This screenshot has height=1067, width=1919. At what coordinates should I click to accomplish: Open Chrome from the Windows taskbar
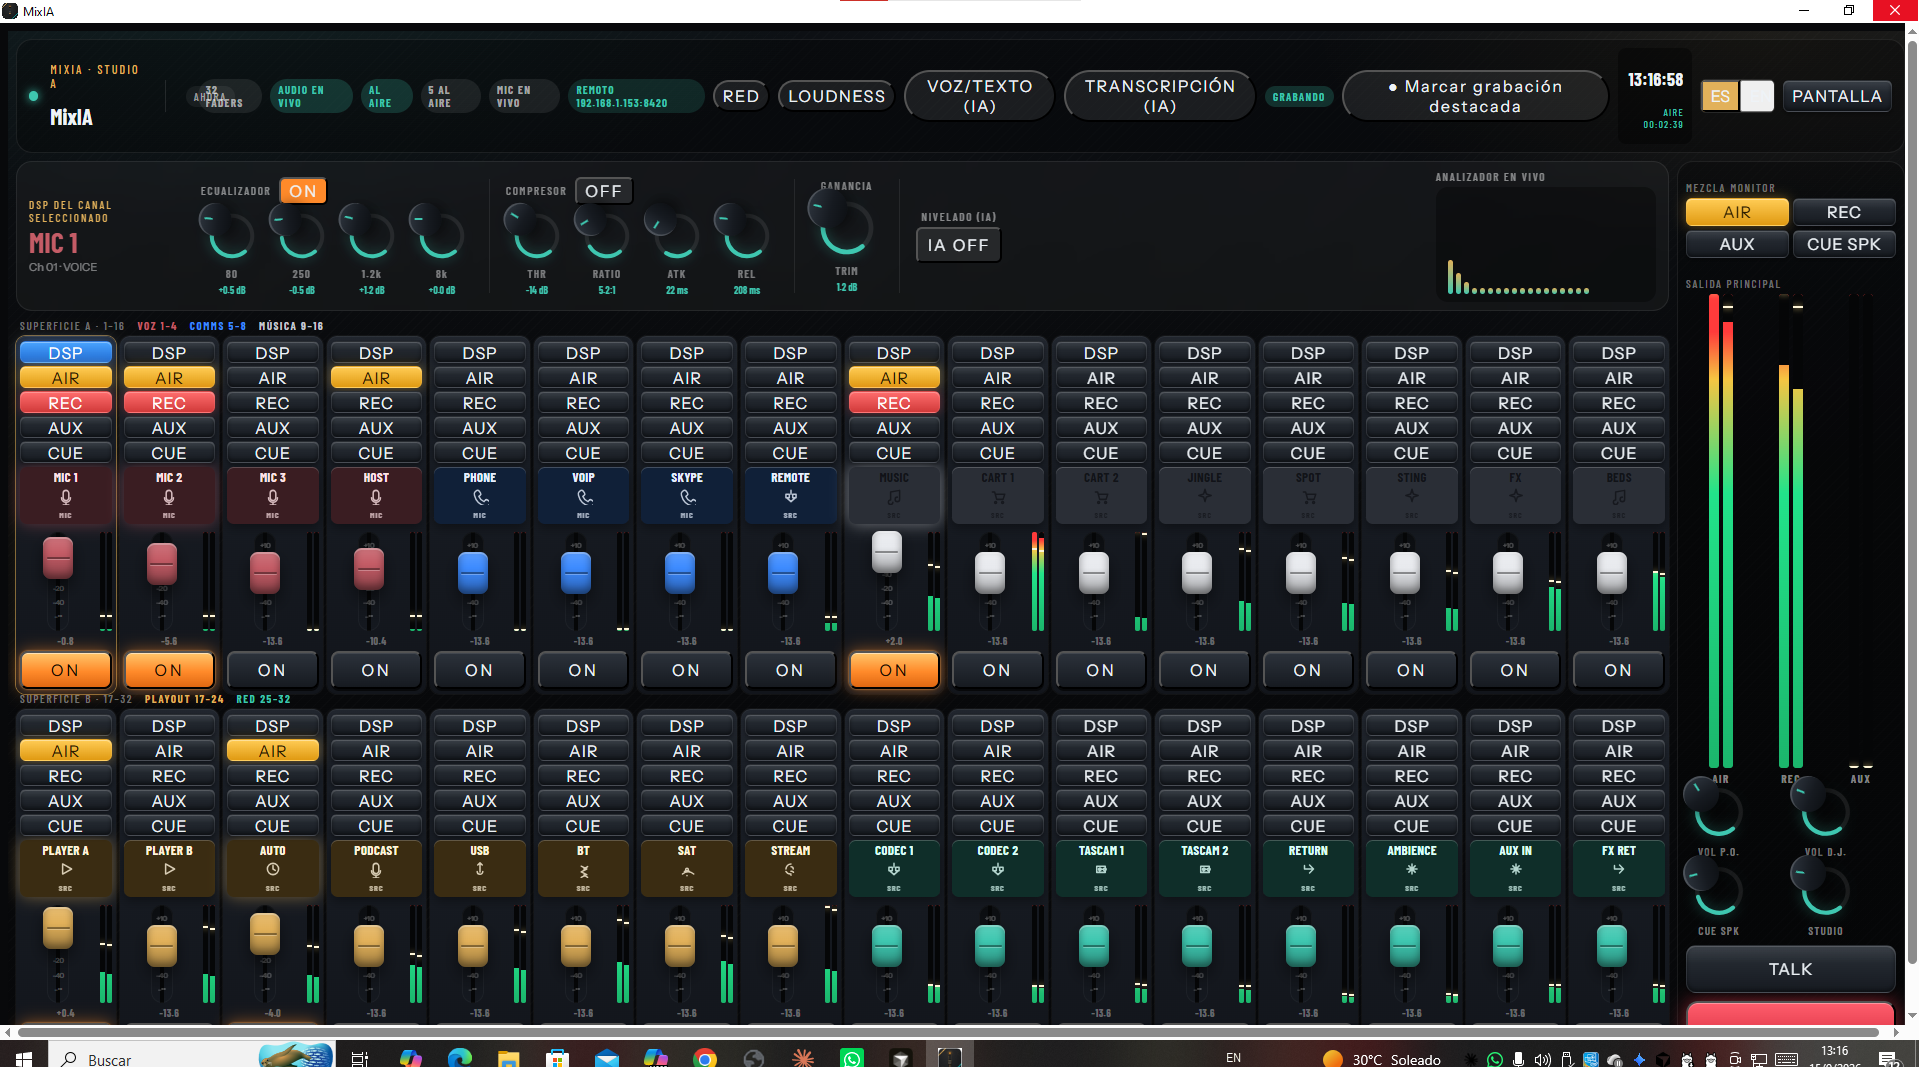click(705, 1058)
